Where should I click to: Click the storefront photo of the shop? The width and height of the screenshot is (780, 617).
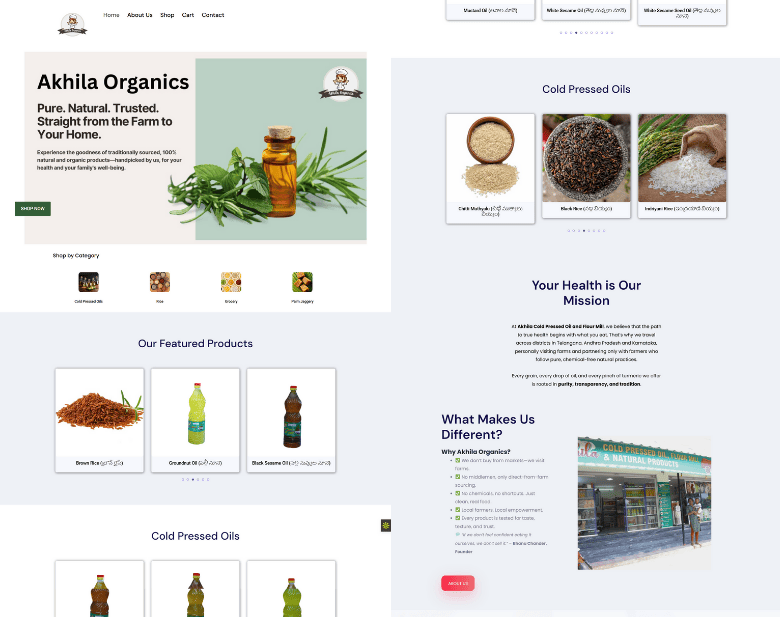point(644,502)
